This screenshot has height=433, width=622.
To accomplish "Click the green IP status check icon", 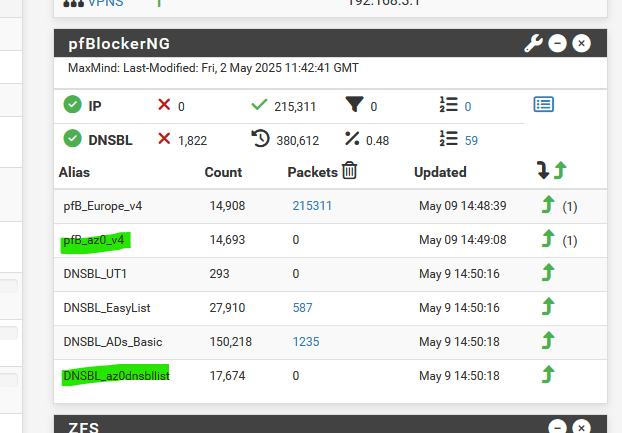I will (73, 105).
